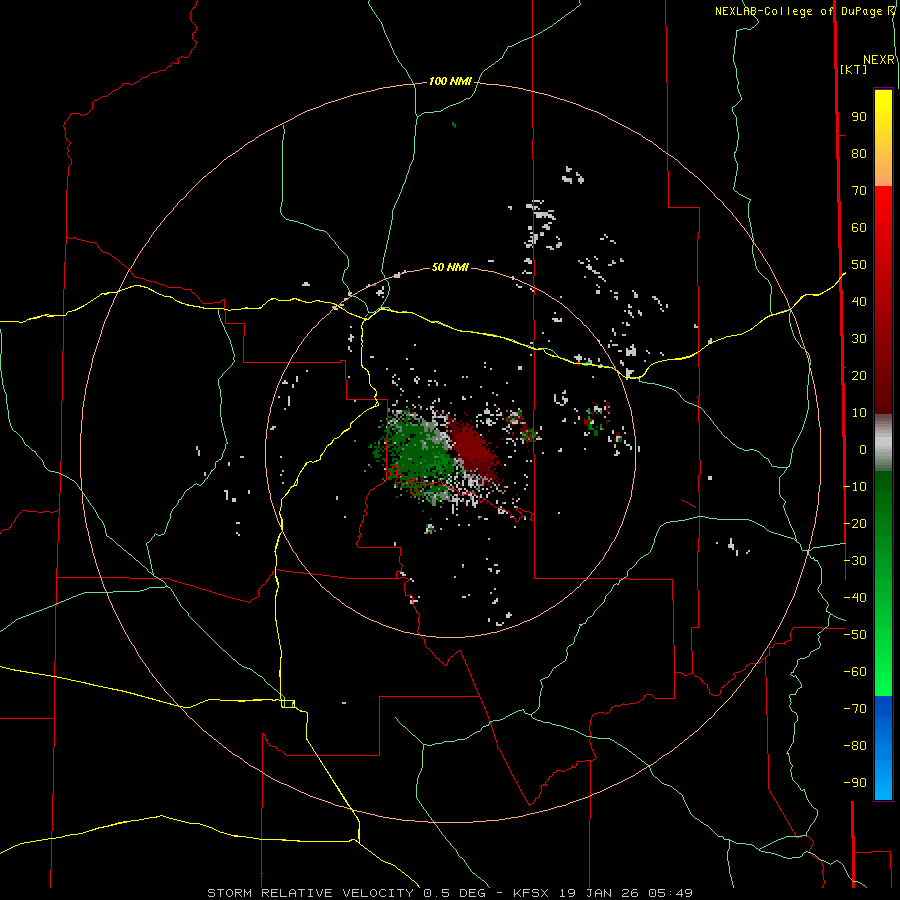Pick the gray zero-velocity segment of color bar
Image resolution: width=900 pixels, height=900 pixels.
pyautogui.click(x=883, y=443)
